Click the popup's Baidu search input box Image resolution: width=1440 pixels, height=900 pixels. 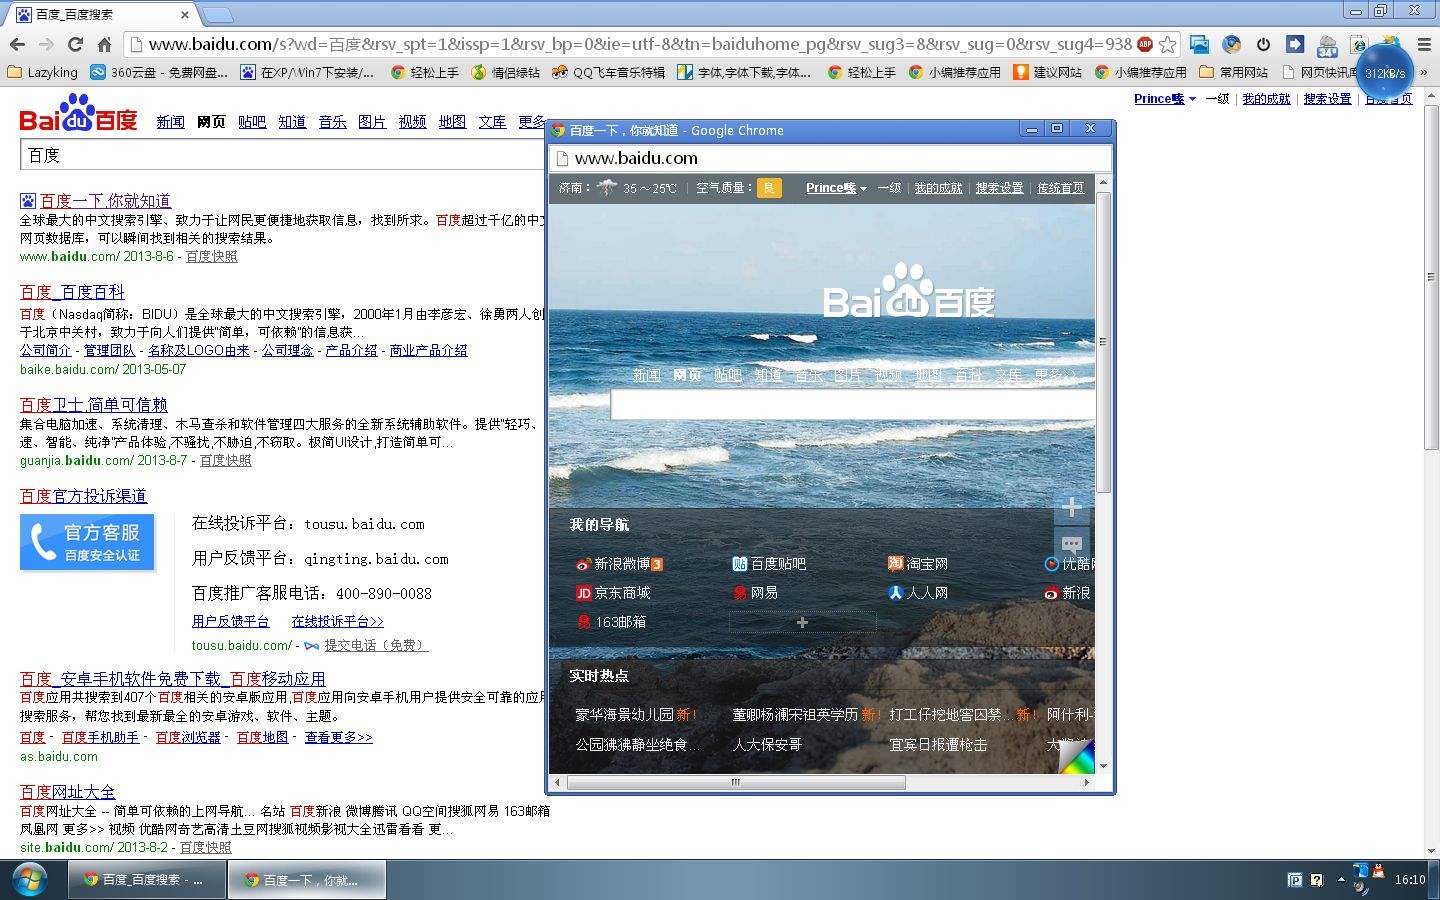pyautogui.click(x=850, y=404)
